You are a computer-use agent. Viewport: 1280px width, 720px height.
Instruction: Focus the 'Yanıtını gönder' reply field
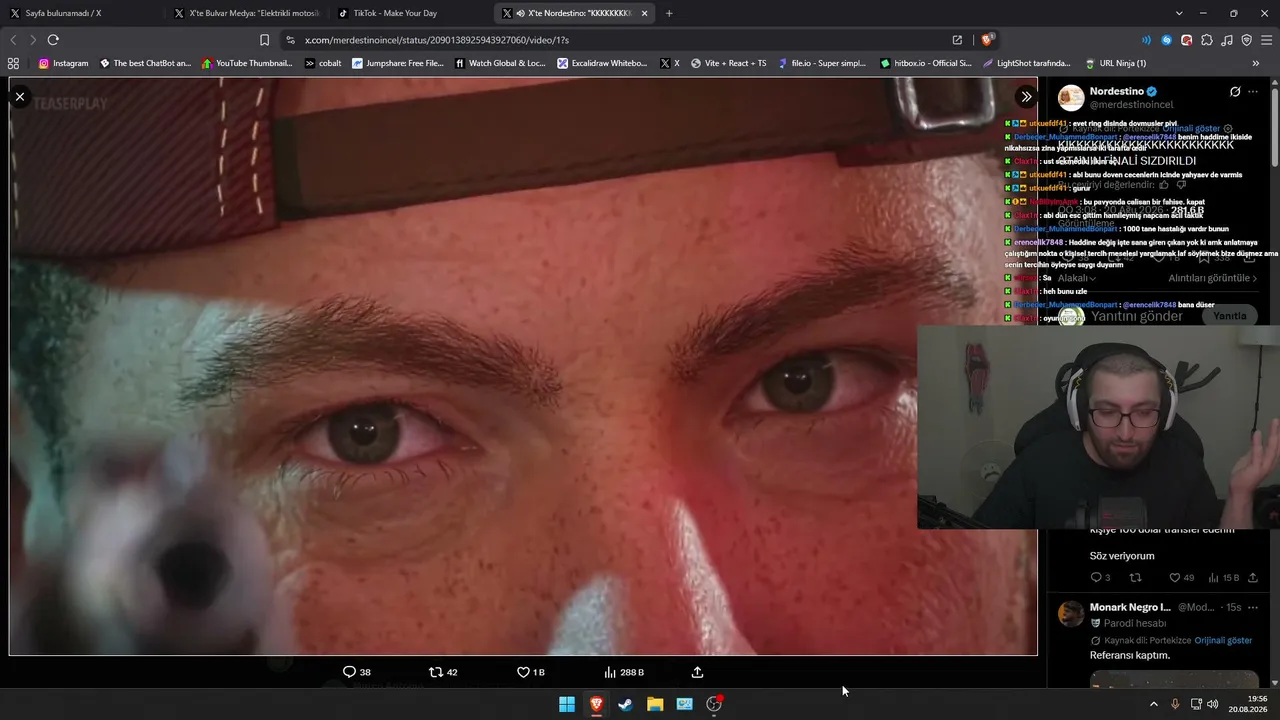point(1137,316)
